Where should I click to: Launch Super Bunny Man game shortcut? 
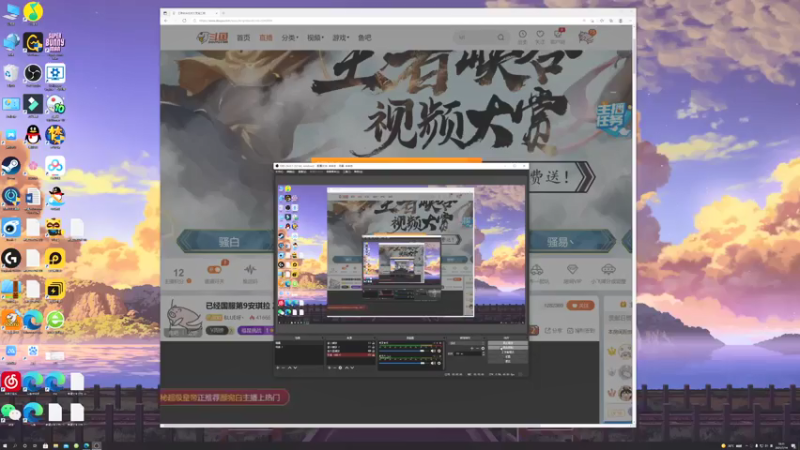coord(55,42)
